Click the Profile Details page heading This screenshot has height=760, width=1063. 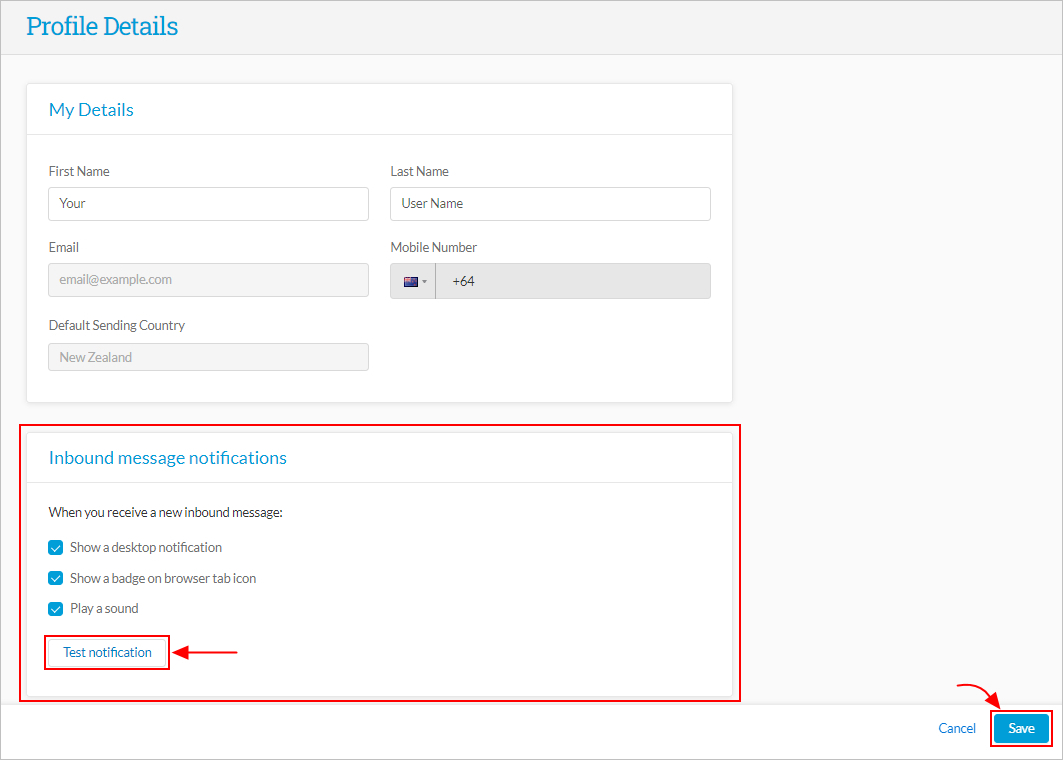click(x=102, y=26)
